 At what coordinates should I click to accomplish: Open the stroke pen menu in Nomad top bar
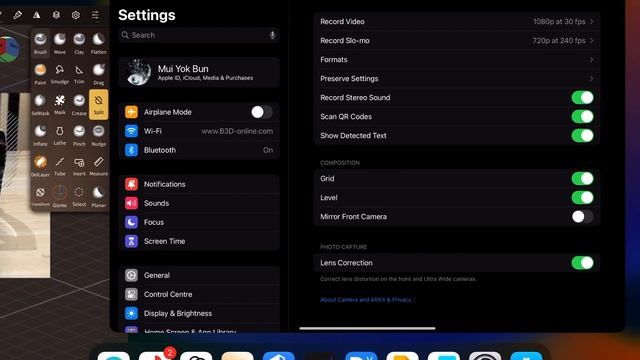[x=17, y=15]
